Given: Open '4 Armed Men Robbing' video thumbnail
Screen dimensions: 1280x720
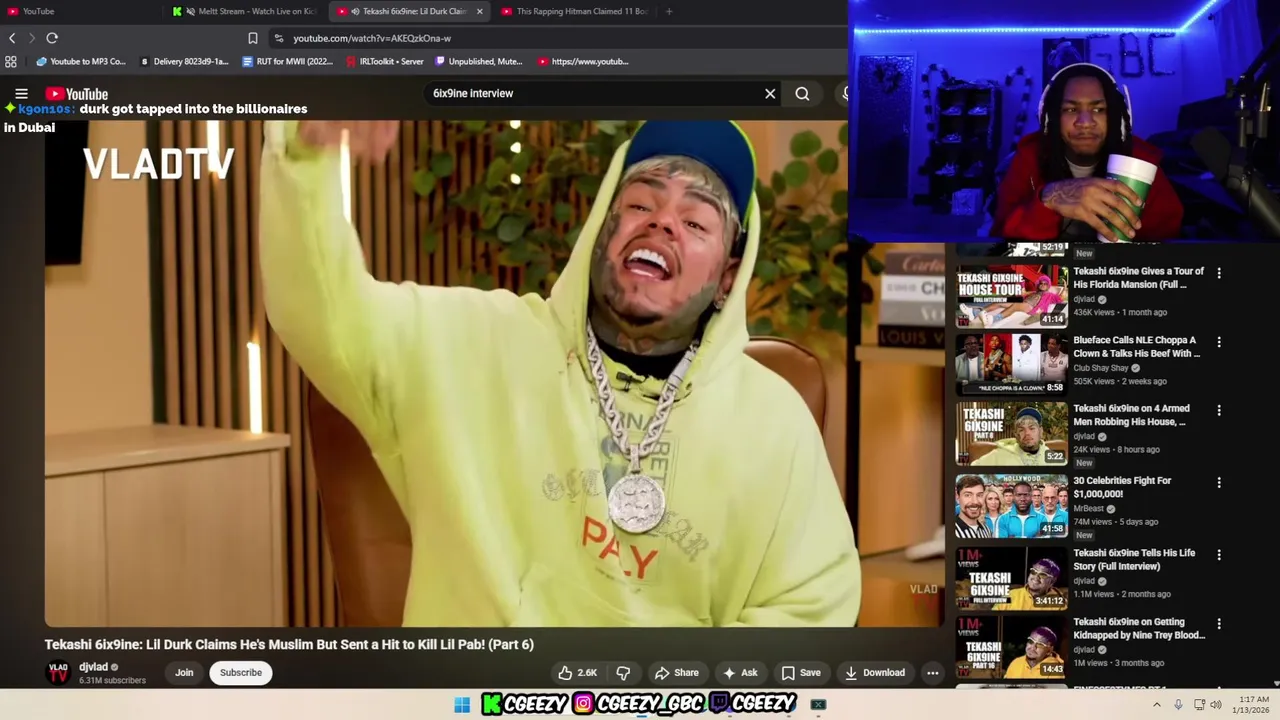Looking at the screenshot, I should 1011,433.
